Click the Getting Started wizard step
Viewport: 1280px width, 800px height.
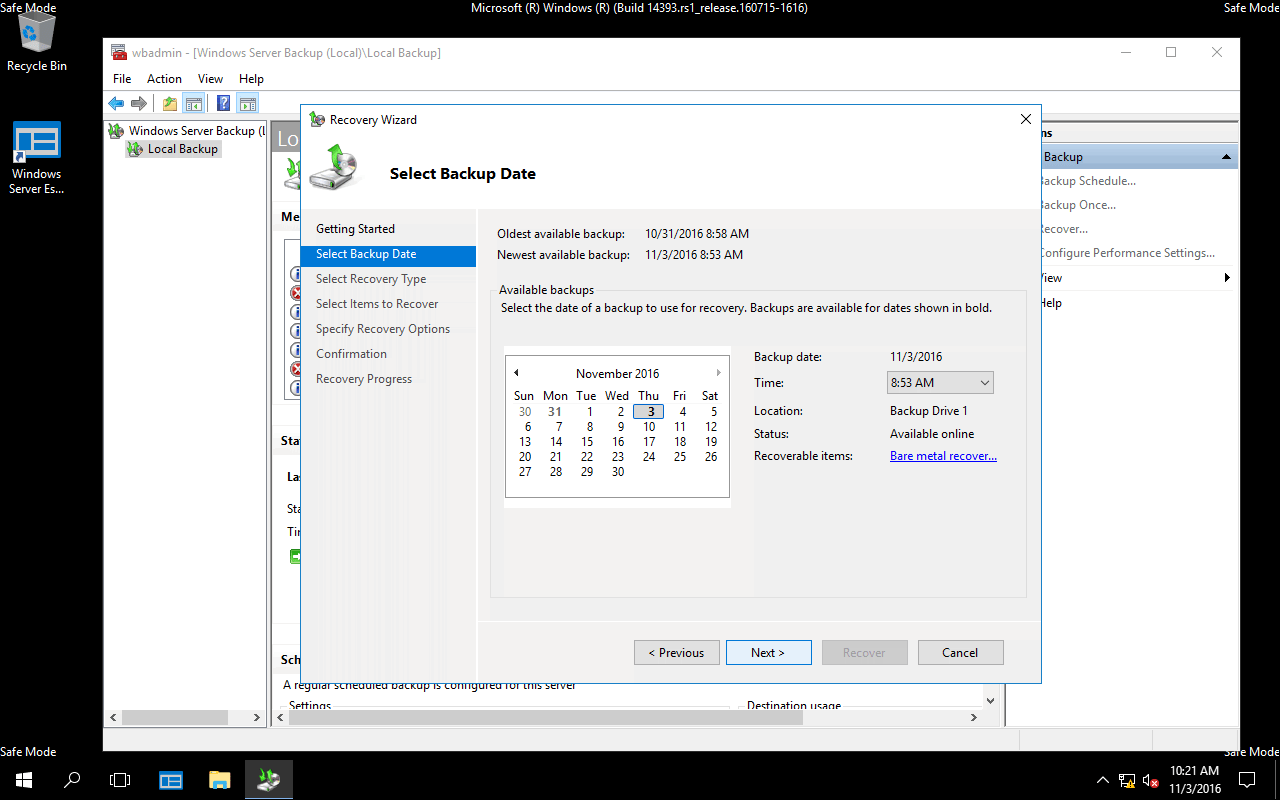(x=355, y=229)
